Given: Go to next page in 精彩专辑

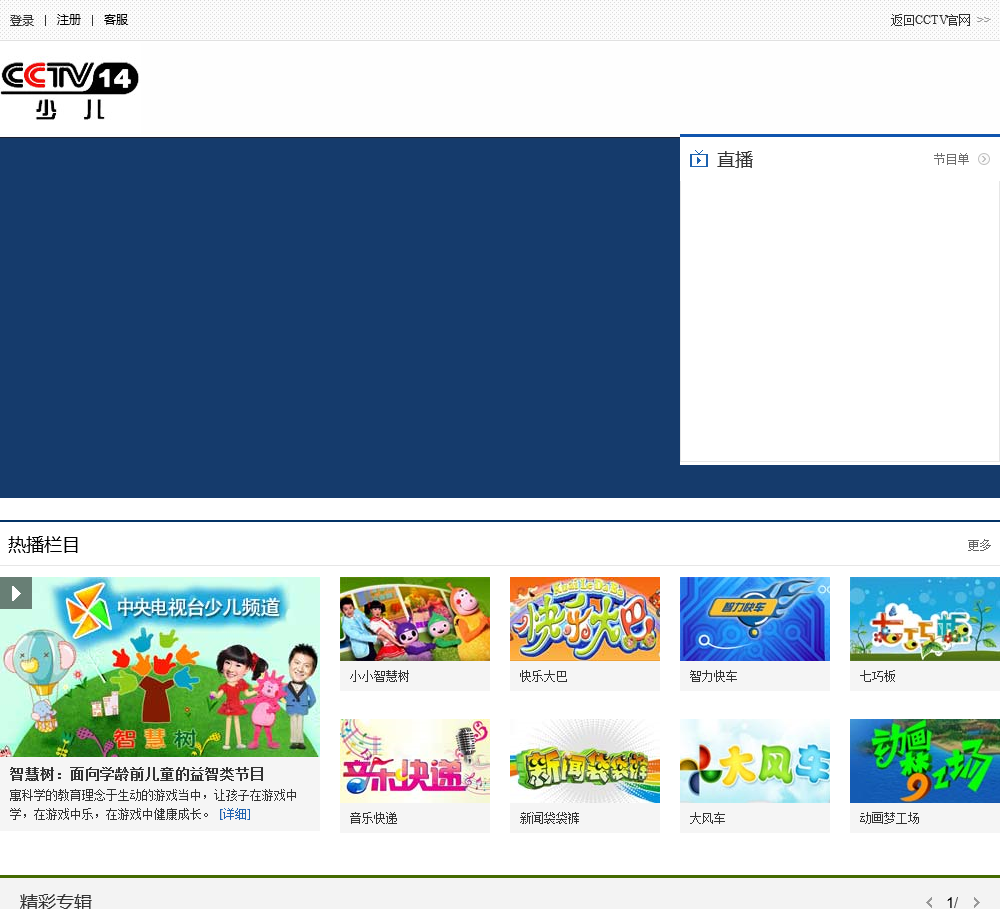Looking at the screenshot, I should (x=976, y=902).
